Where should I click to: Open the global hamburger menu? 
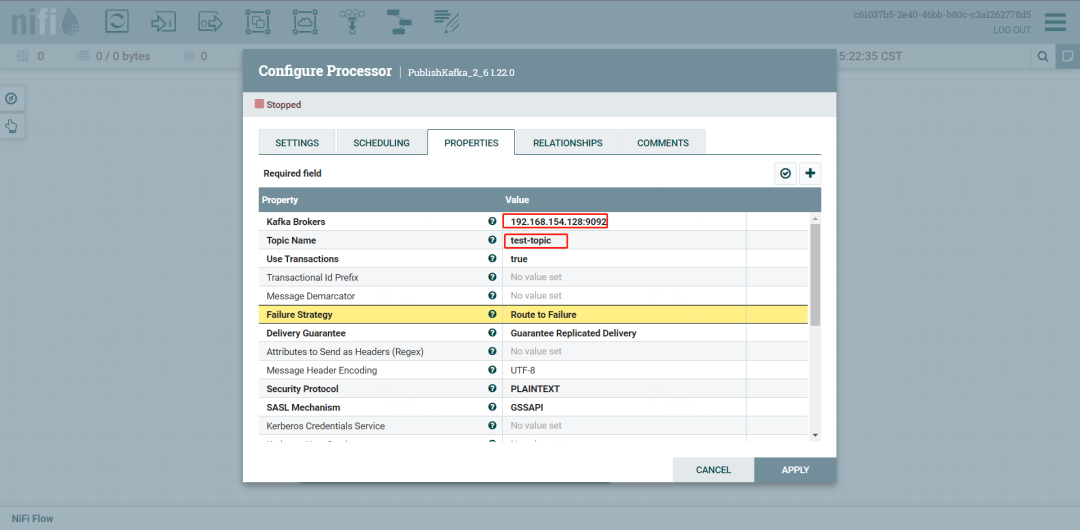pos(1055,22)
